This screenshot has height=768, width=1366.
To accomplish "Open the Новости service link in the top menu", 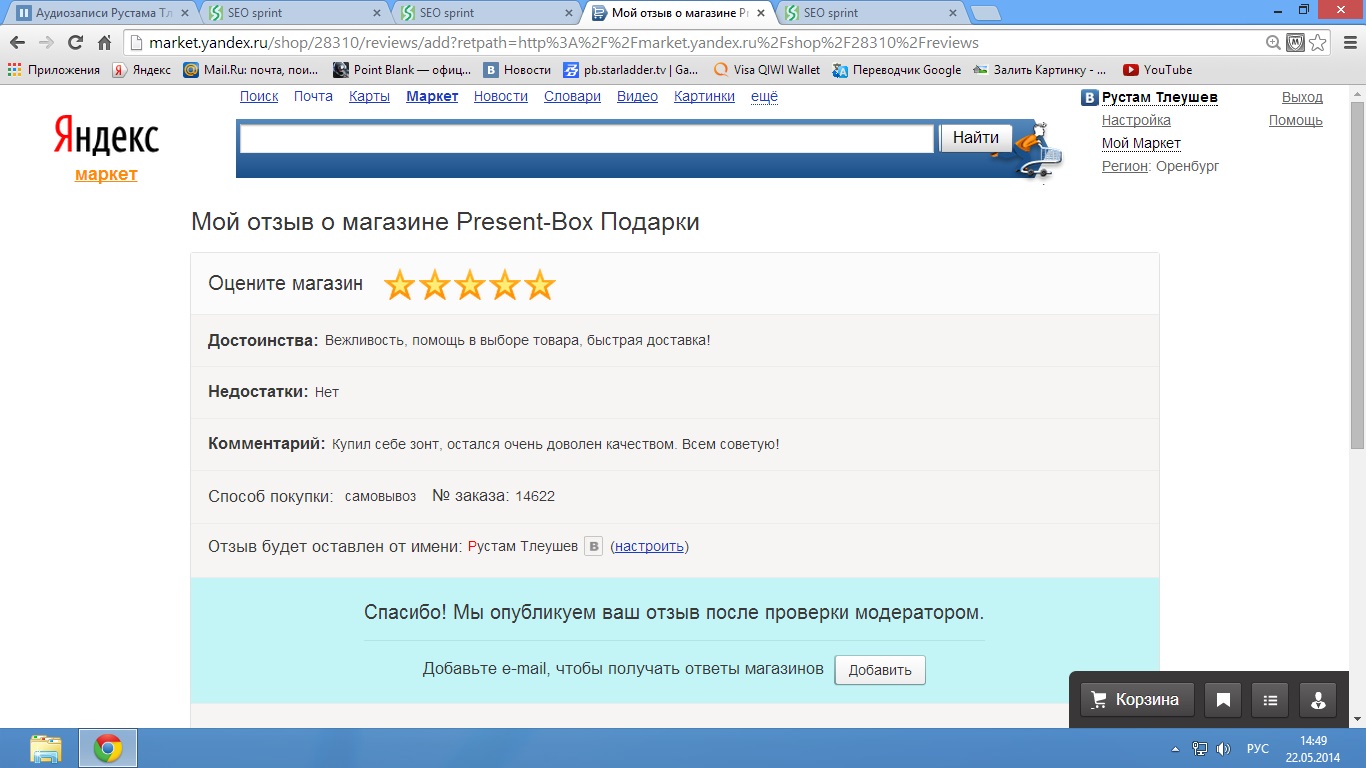I will click(501, 96).
